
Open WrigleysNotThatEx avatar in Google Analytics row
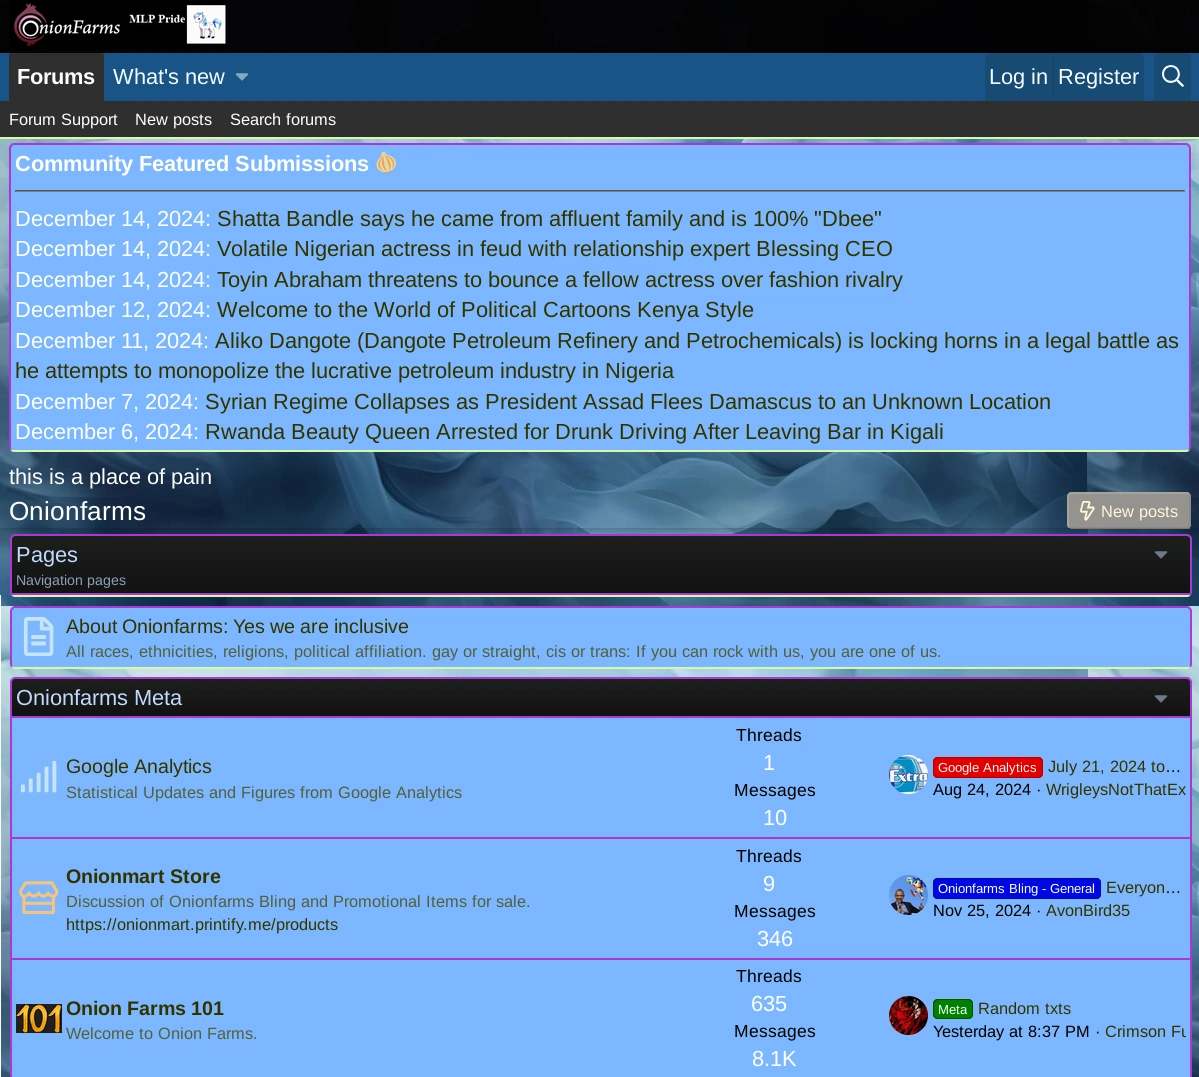click(x=908, y=775)
